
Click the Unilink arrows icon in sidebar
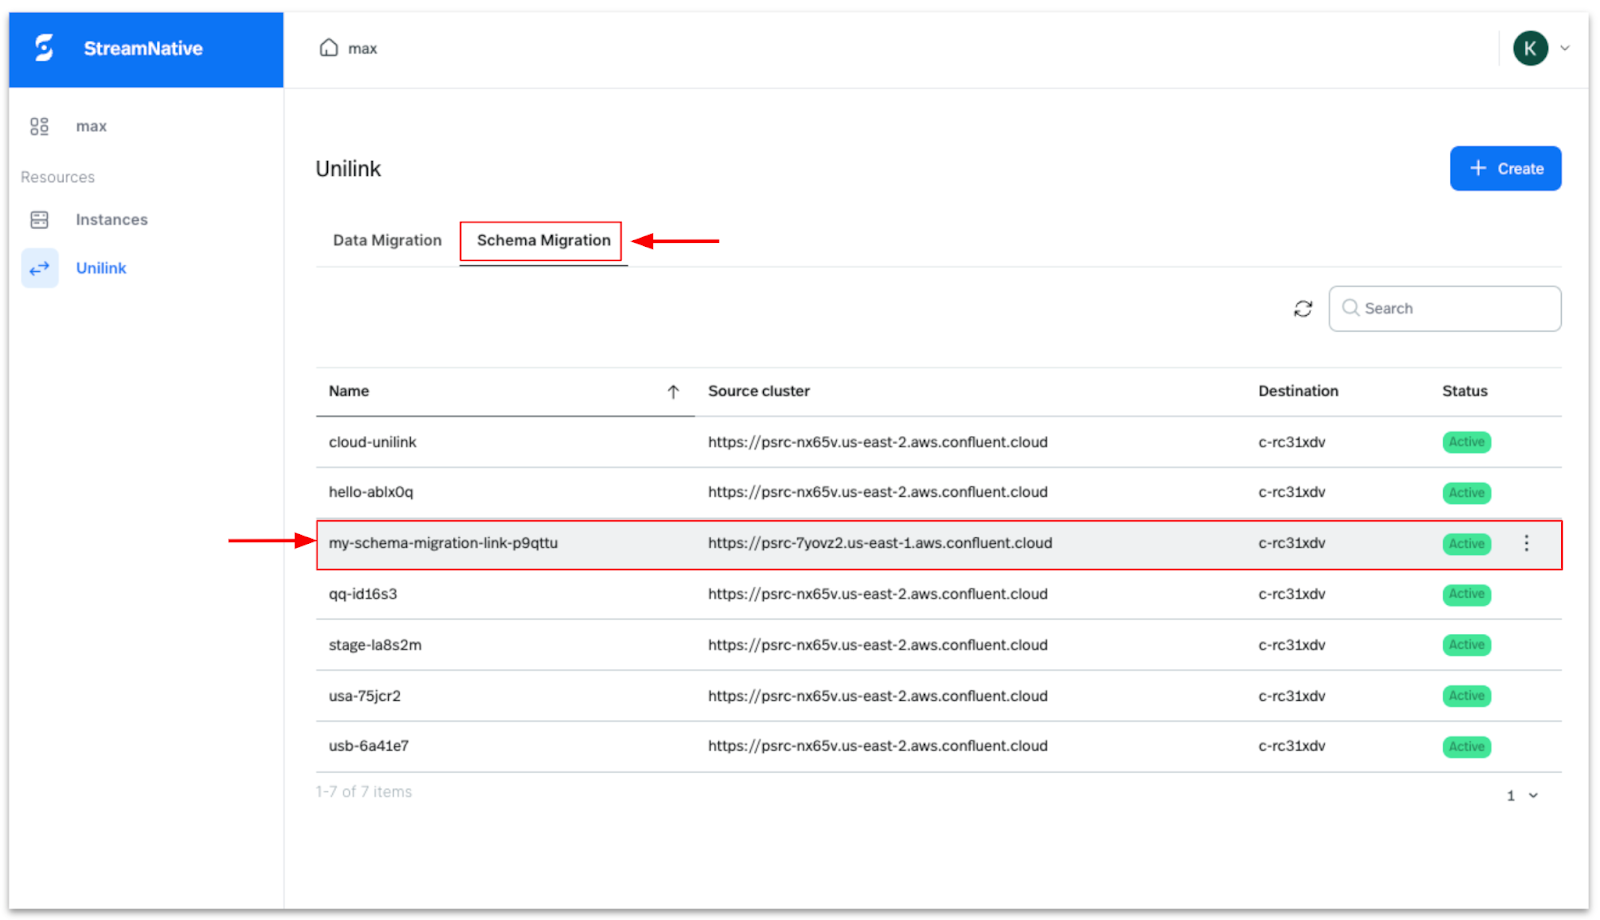(40, 268)
